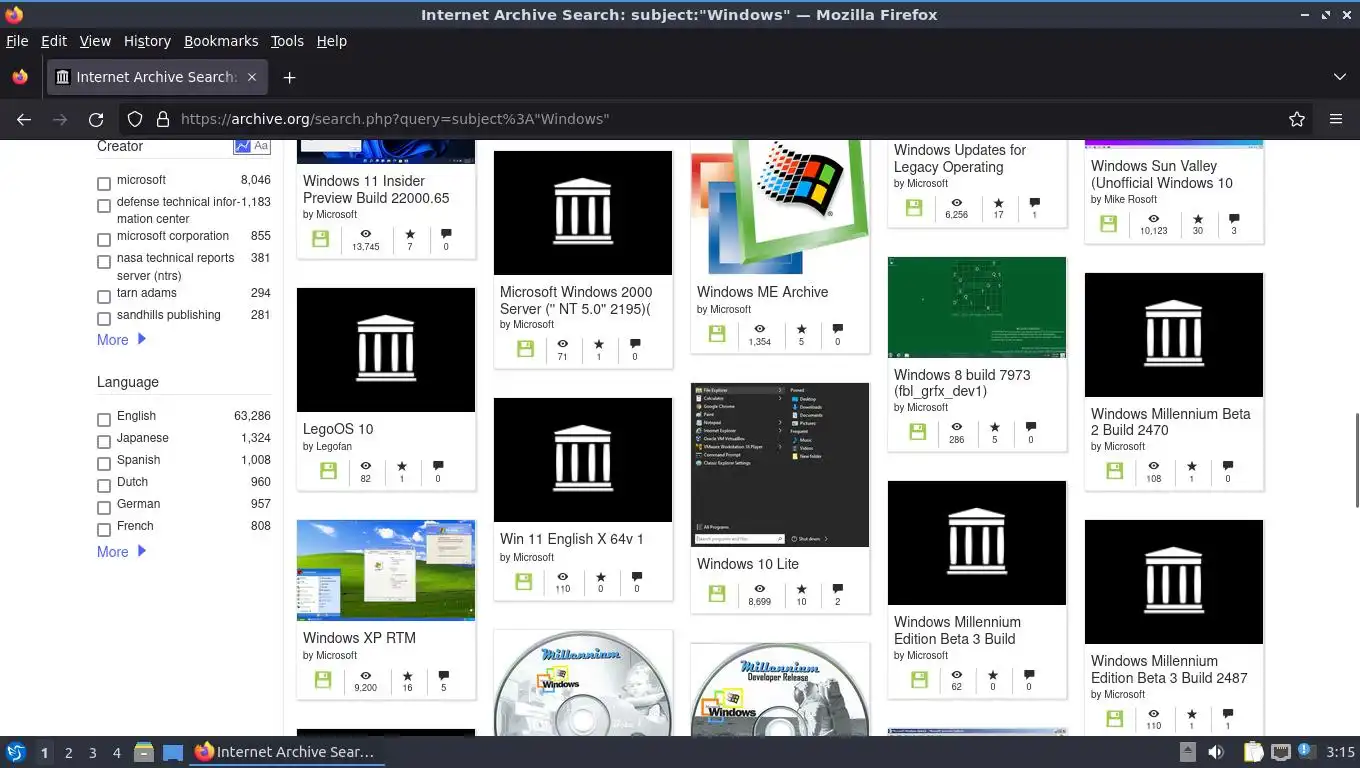Click the reviews bubble on Windows XP RTM card
1360x768 pixels.
click(x=444, y=675)
